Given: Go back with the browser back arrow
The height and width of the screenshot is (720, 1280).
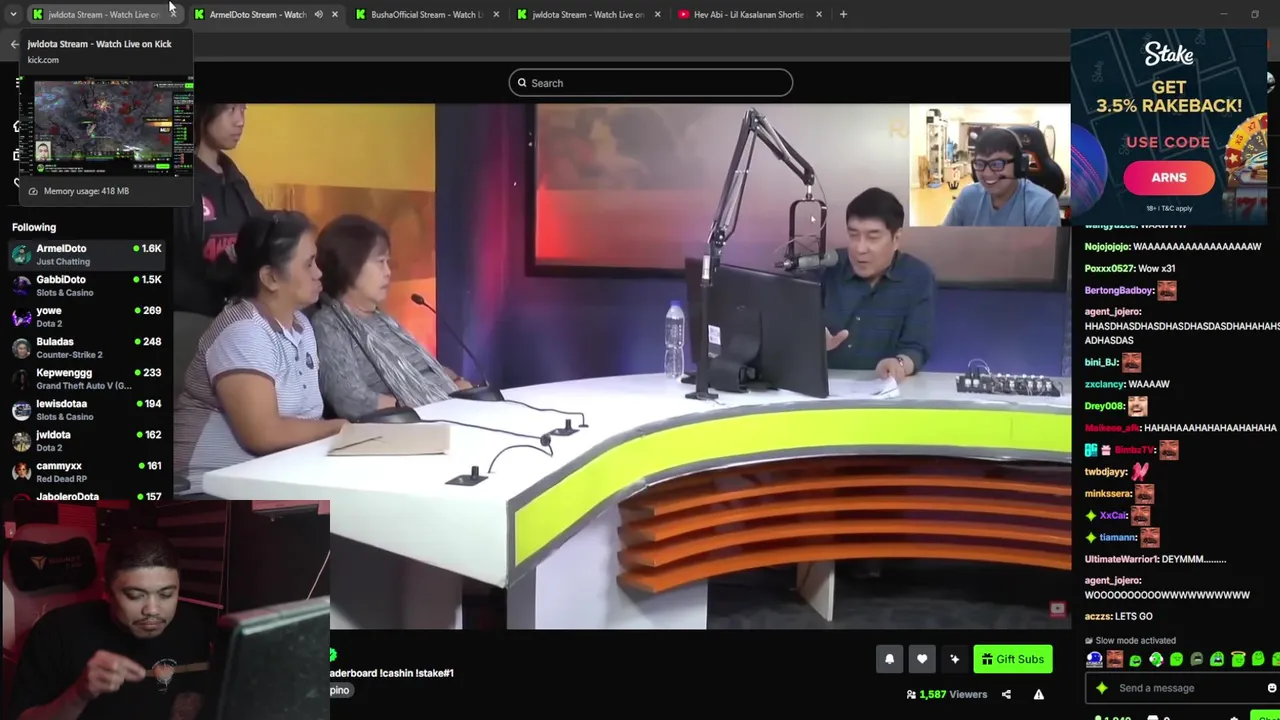Looking at the screenshot, I should coord(14,44).
